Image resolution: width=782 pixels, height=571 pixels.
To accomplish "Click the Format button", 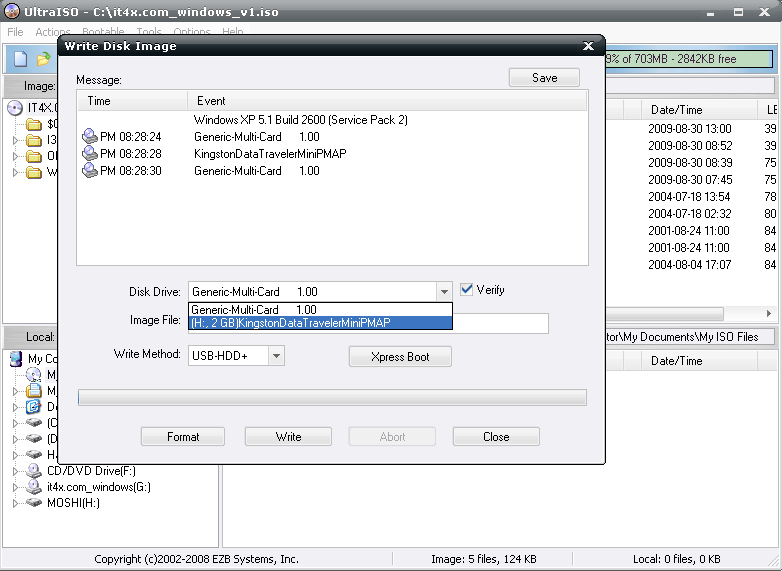I will pyautogui.click(x=183, y=437).
